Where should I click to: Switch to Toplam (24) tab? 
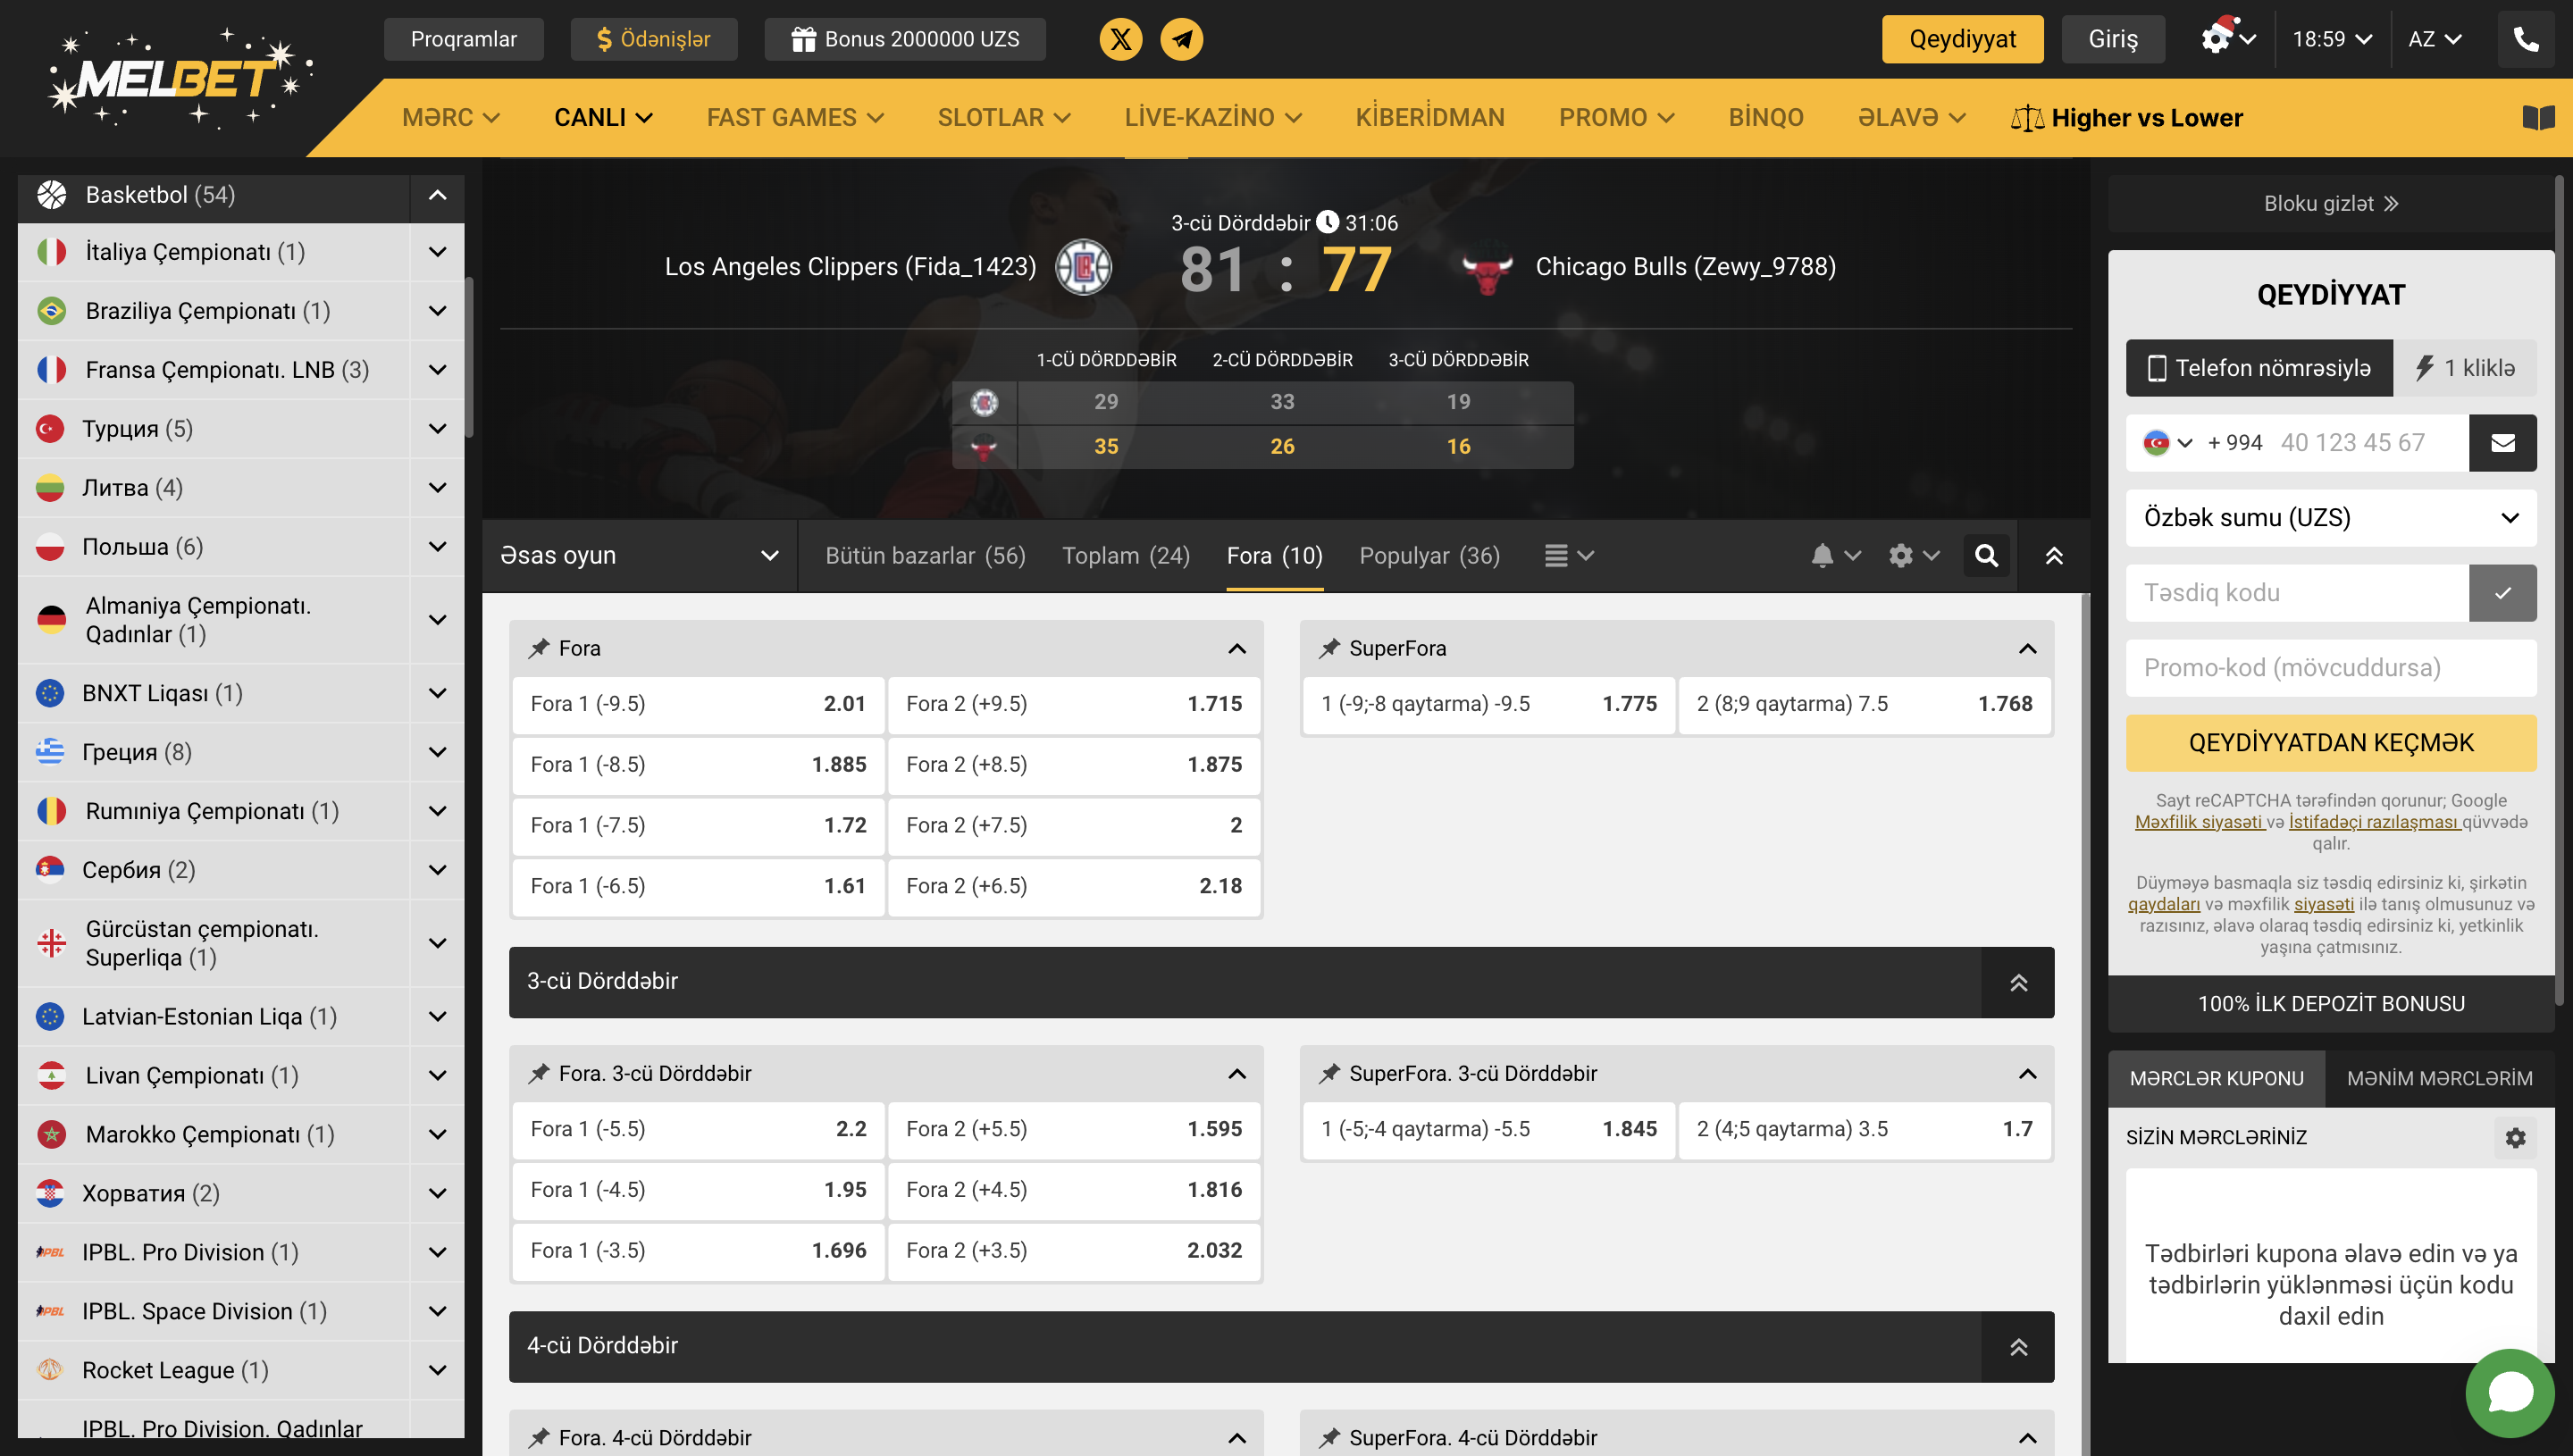pos(1125,555)
